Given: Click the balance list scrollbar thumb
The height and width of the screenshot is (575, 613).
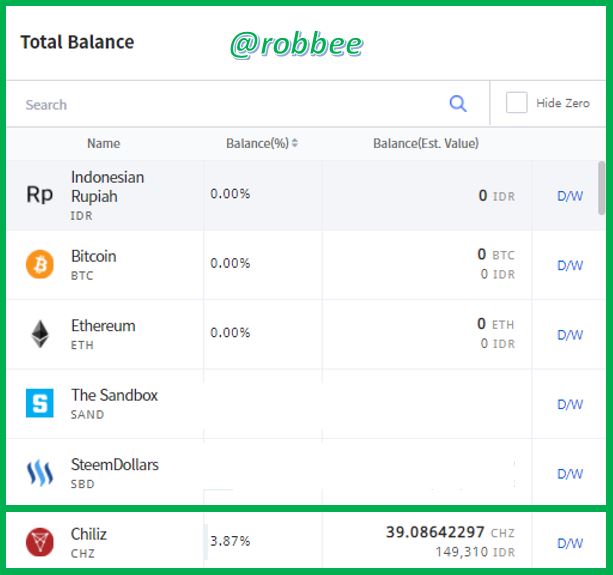Looking at the screenshot, I should 601,188.
